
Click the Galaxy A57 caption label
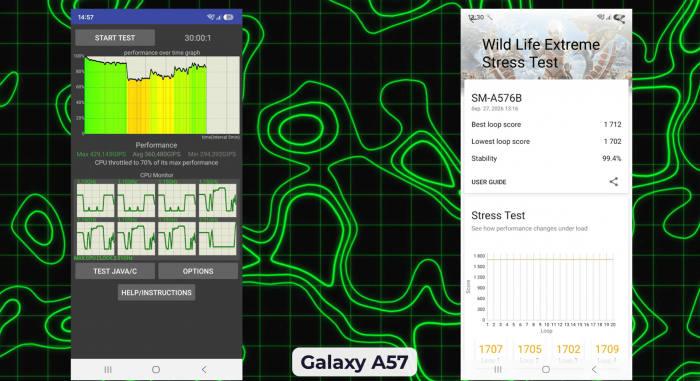(354, 362)
